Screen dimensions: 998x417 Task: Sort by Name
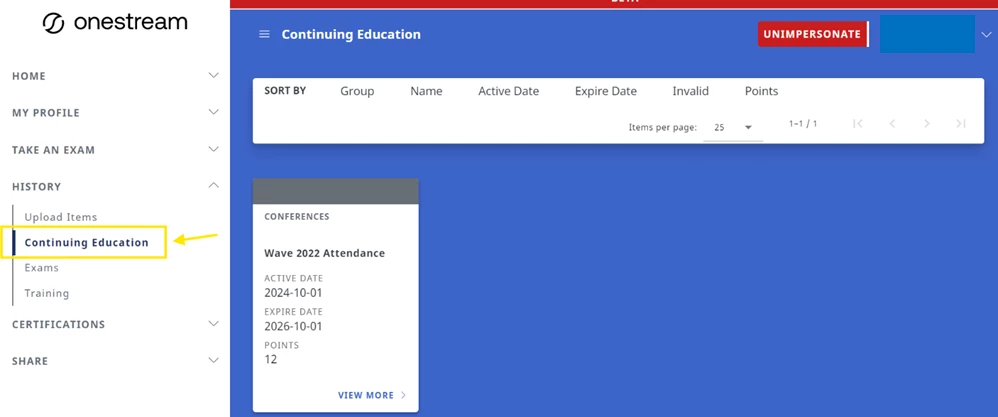click(426, 91)
